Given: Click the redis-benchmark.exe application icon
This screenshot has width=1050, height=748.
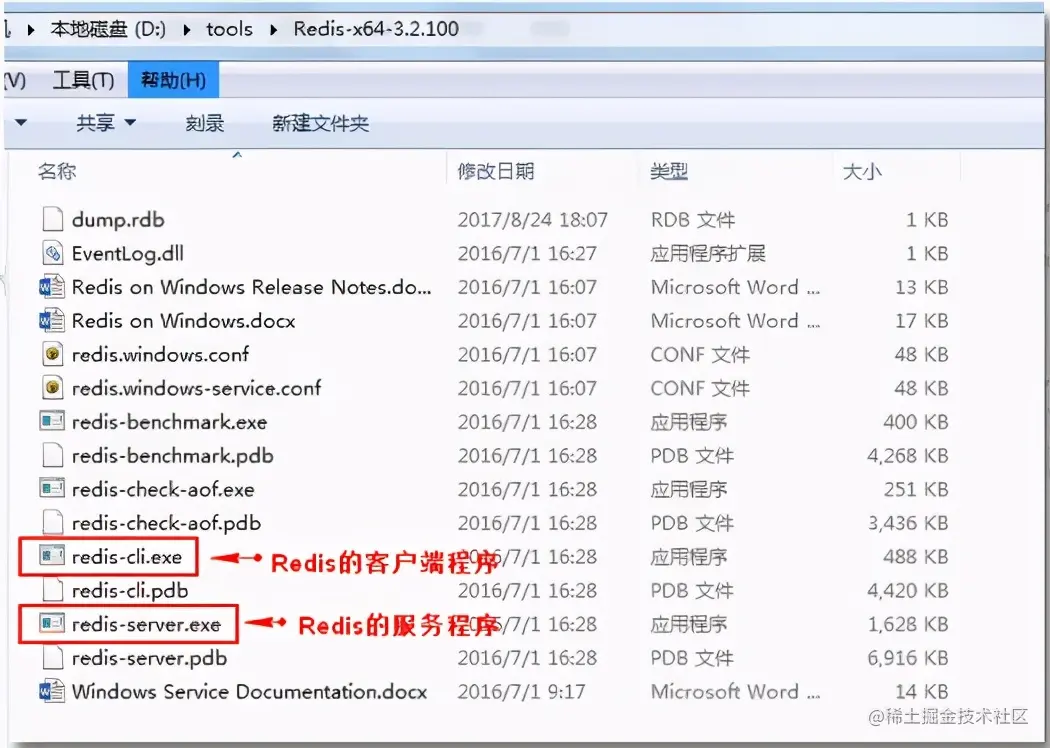Looking at the screenshot, I should coord(52,421).
